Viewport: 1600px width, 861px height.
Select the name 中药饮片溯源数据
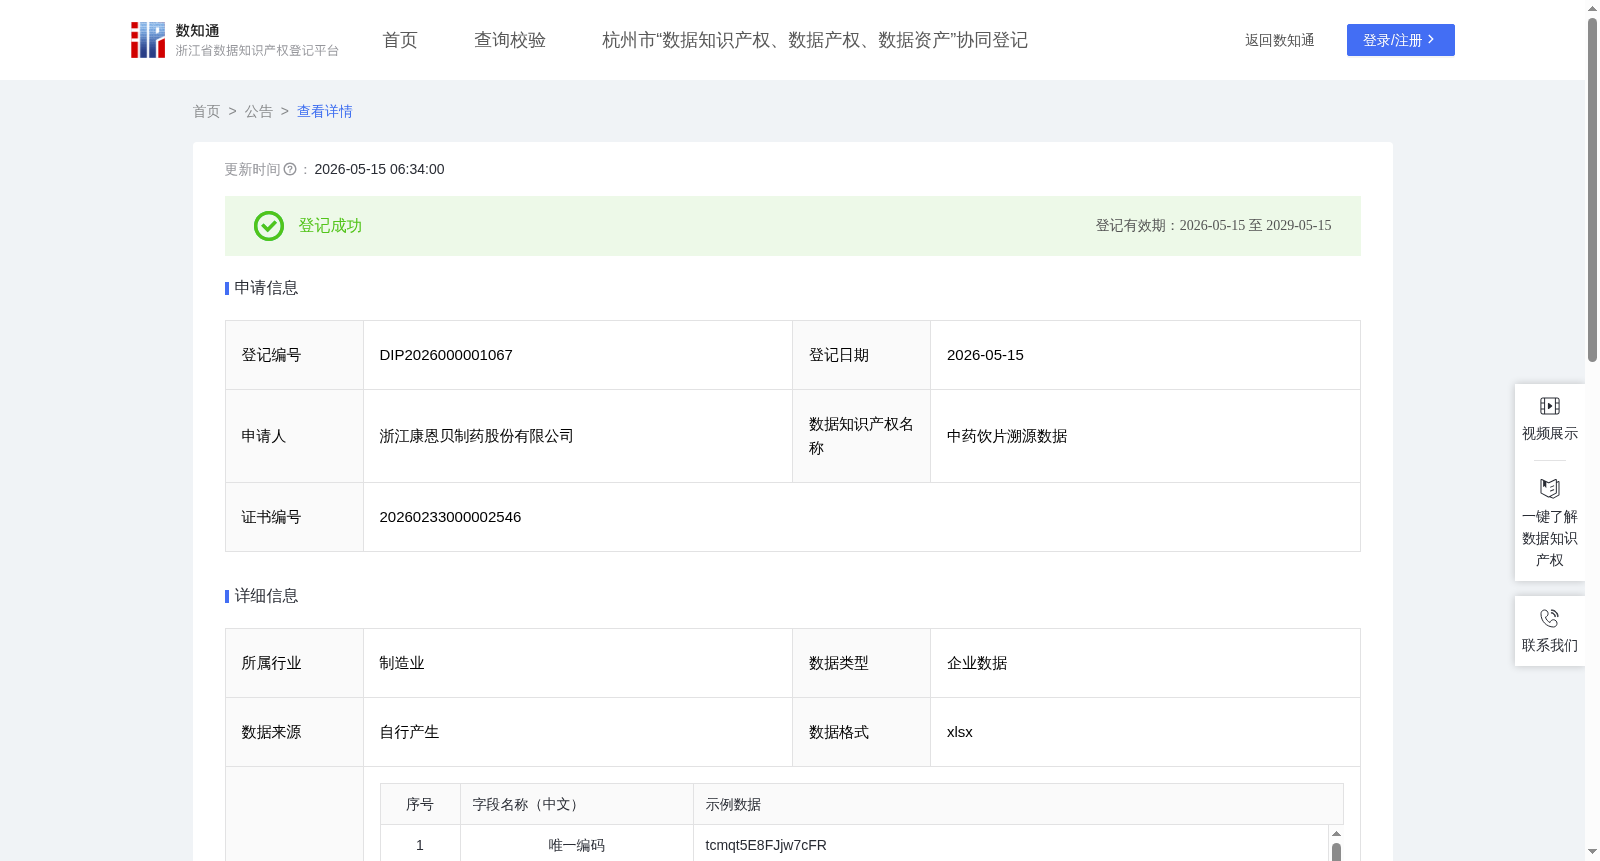pos(1007,436)
